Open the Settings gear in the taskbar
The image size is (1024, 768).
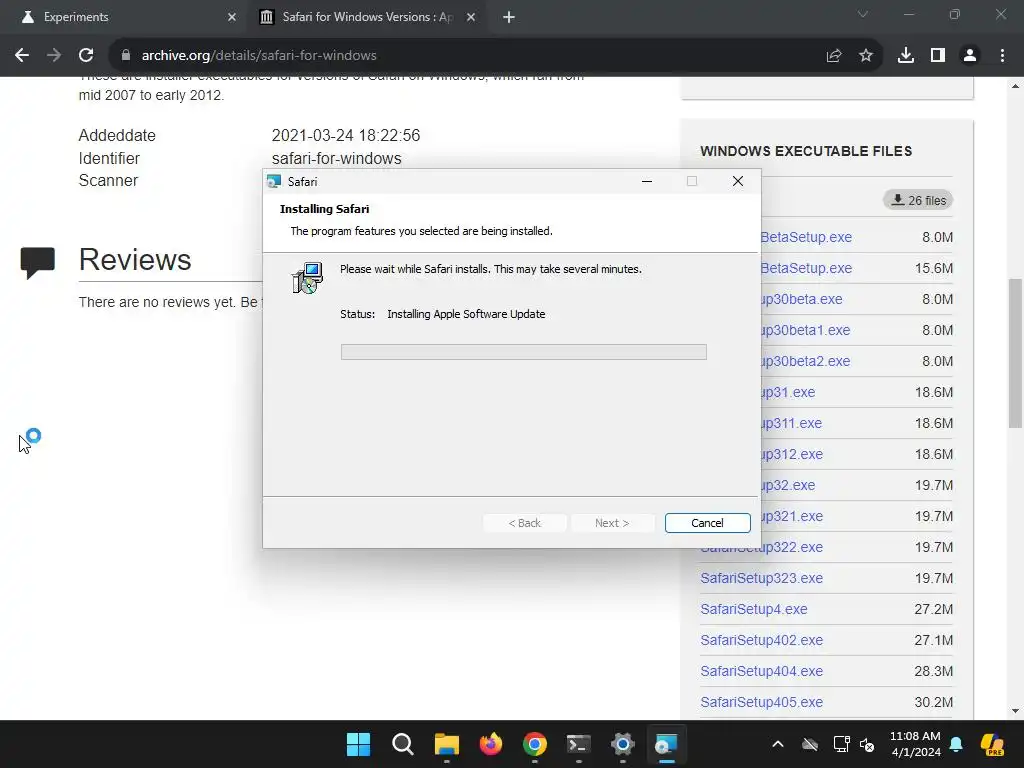pyautogui.click(x=622, y=744)
